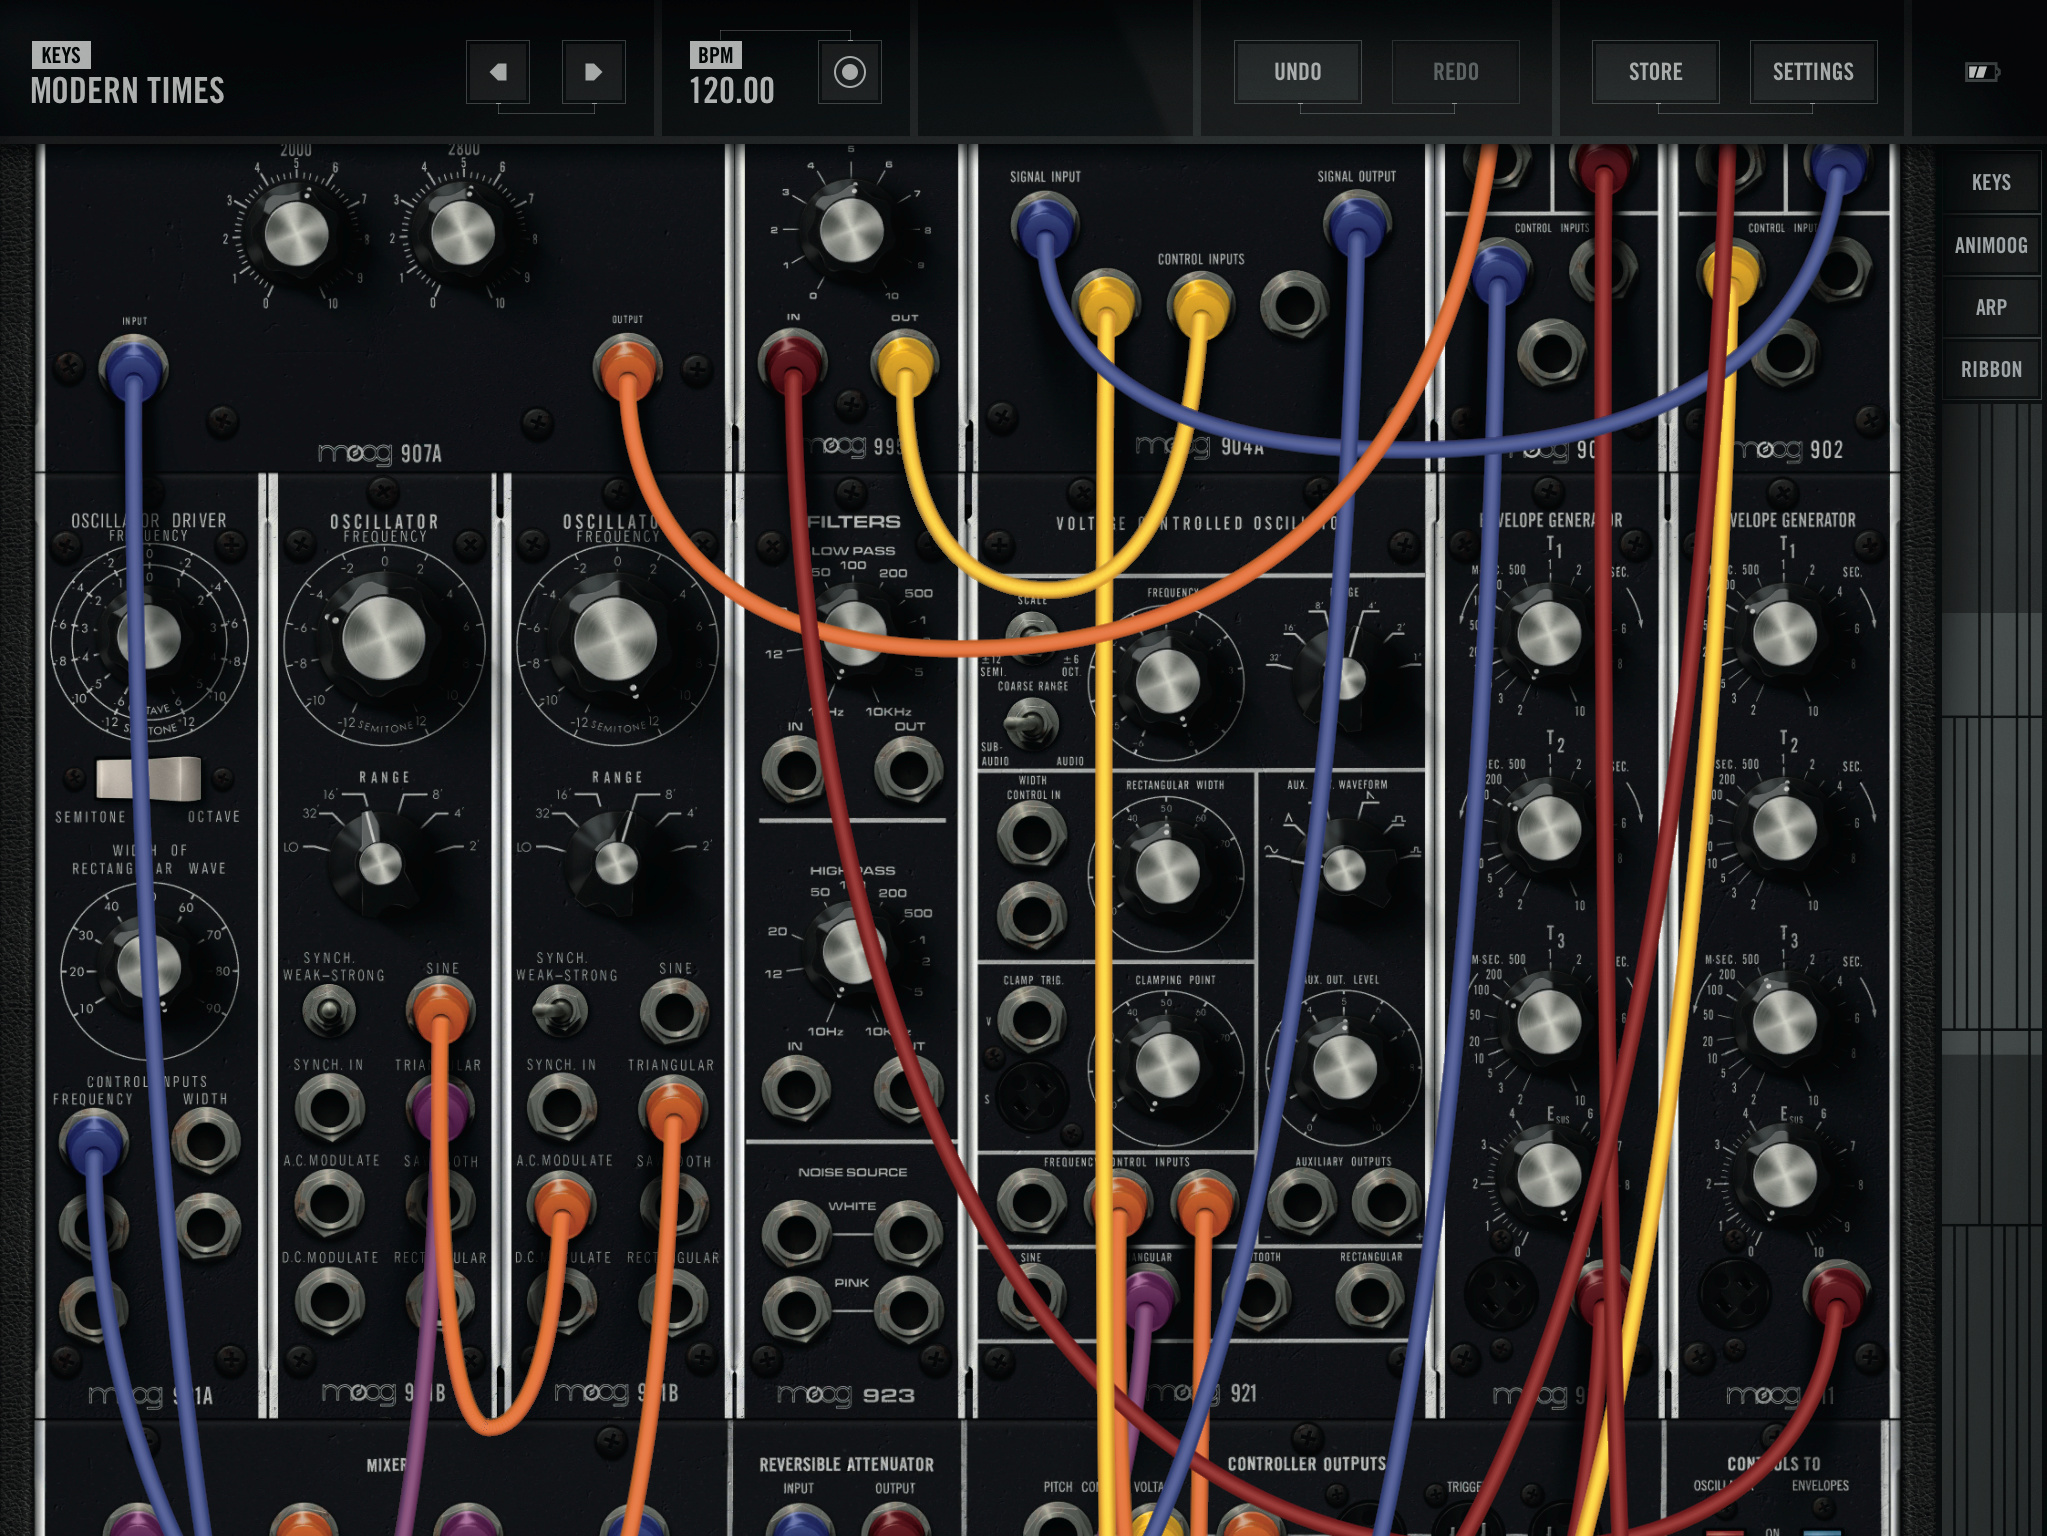2047x1536 pixels.
Task: Click the 921 aux waveform selector knob
Action: (x=1344, y=868)
